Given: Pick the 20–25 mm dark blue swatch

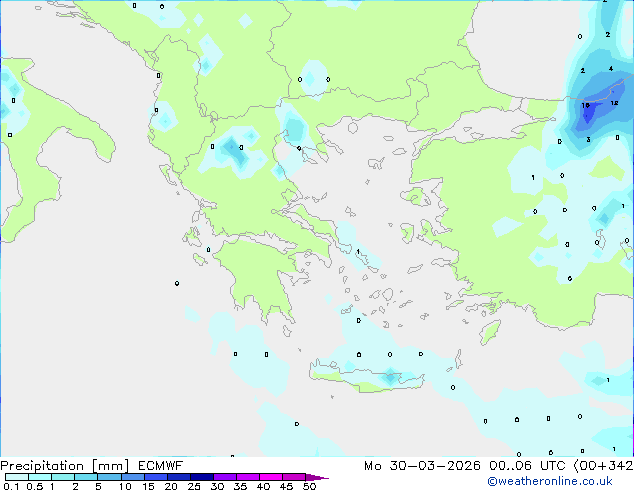Looking at the screenshot, I should click(179, 477).
